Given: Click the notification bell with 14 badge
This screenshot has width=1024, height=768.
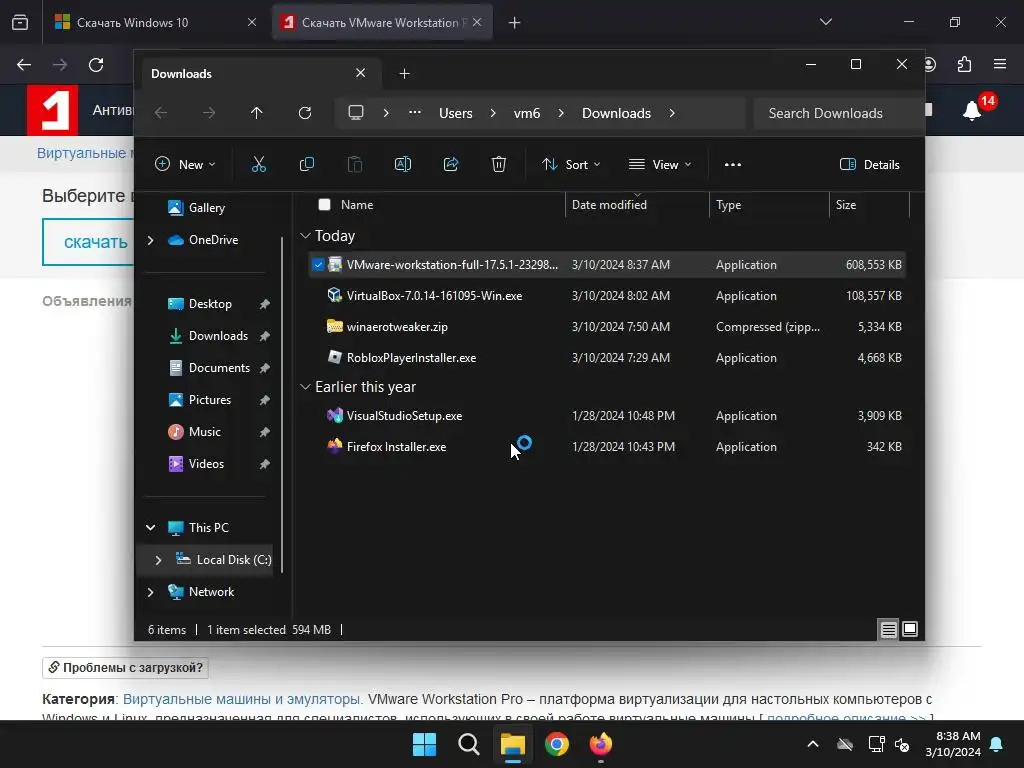Looking at the screenshot, I should tap(972, 111).
